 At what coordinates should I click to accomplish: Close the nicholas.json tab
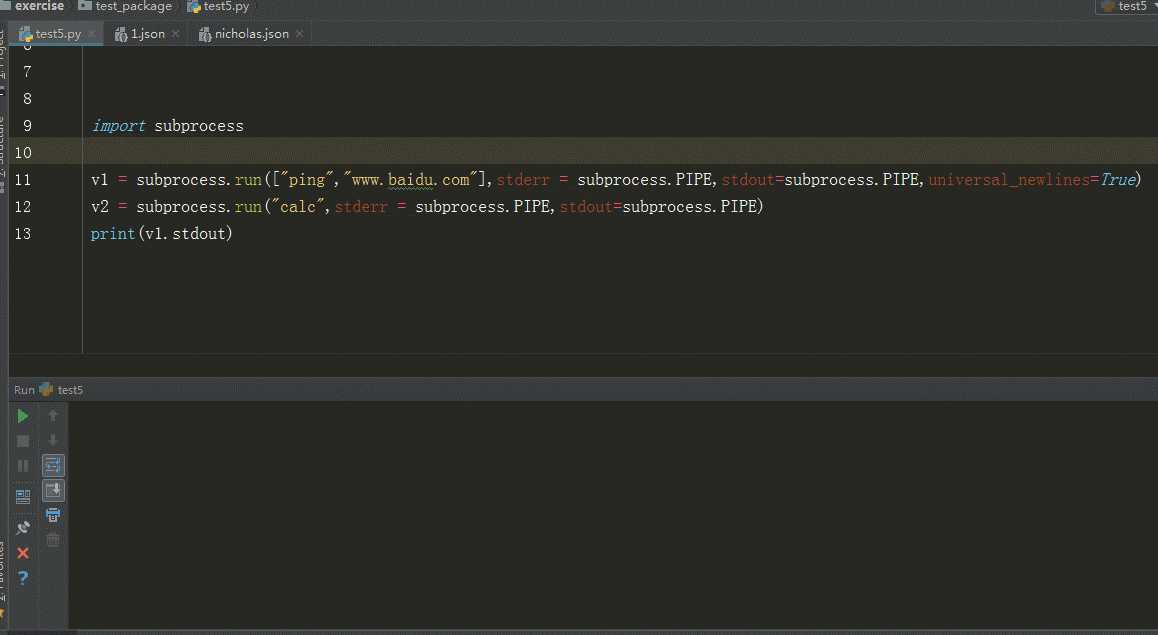pos(299,34)
